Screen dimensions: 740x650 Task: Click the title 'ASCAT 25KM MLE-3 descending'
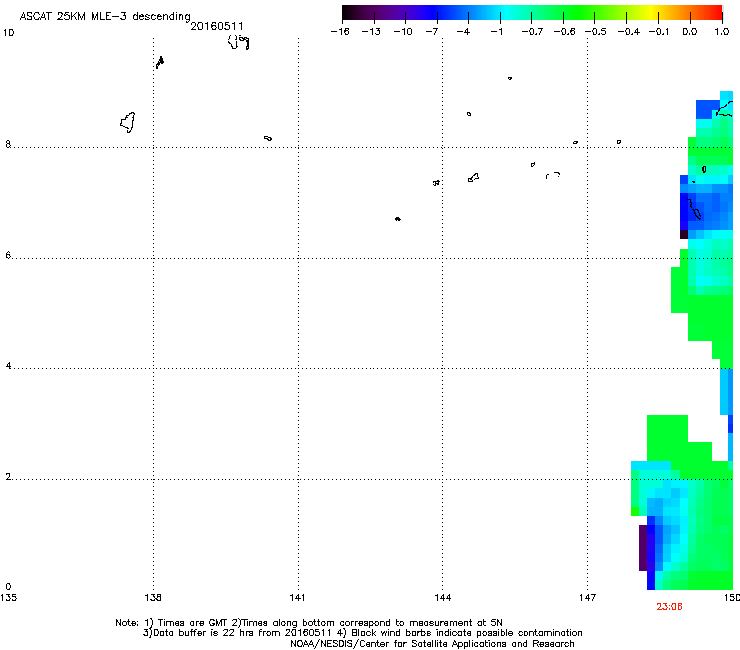pyautogui.click(x=105, y=16)
